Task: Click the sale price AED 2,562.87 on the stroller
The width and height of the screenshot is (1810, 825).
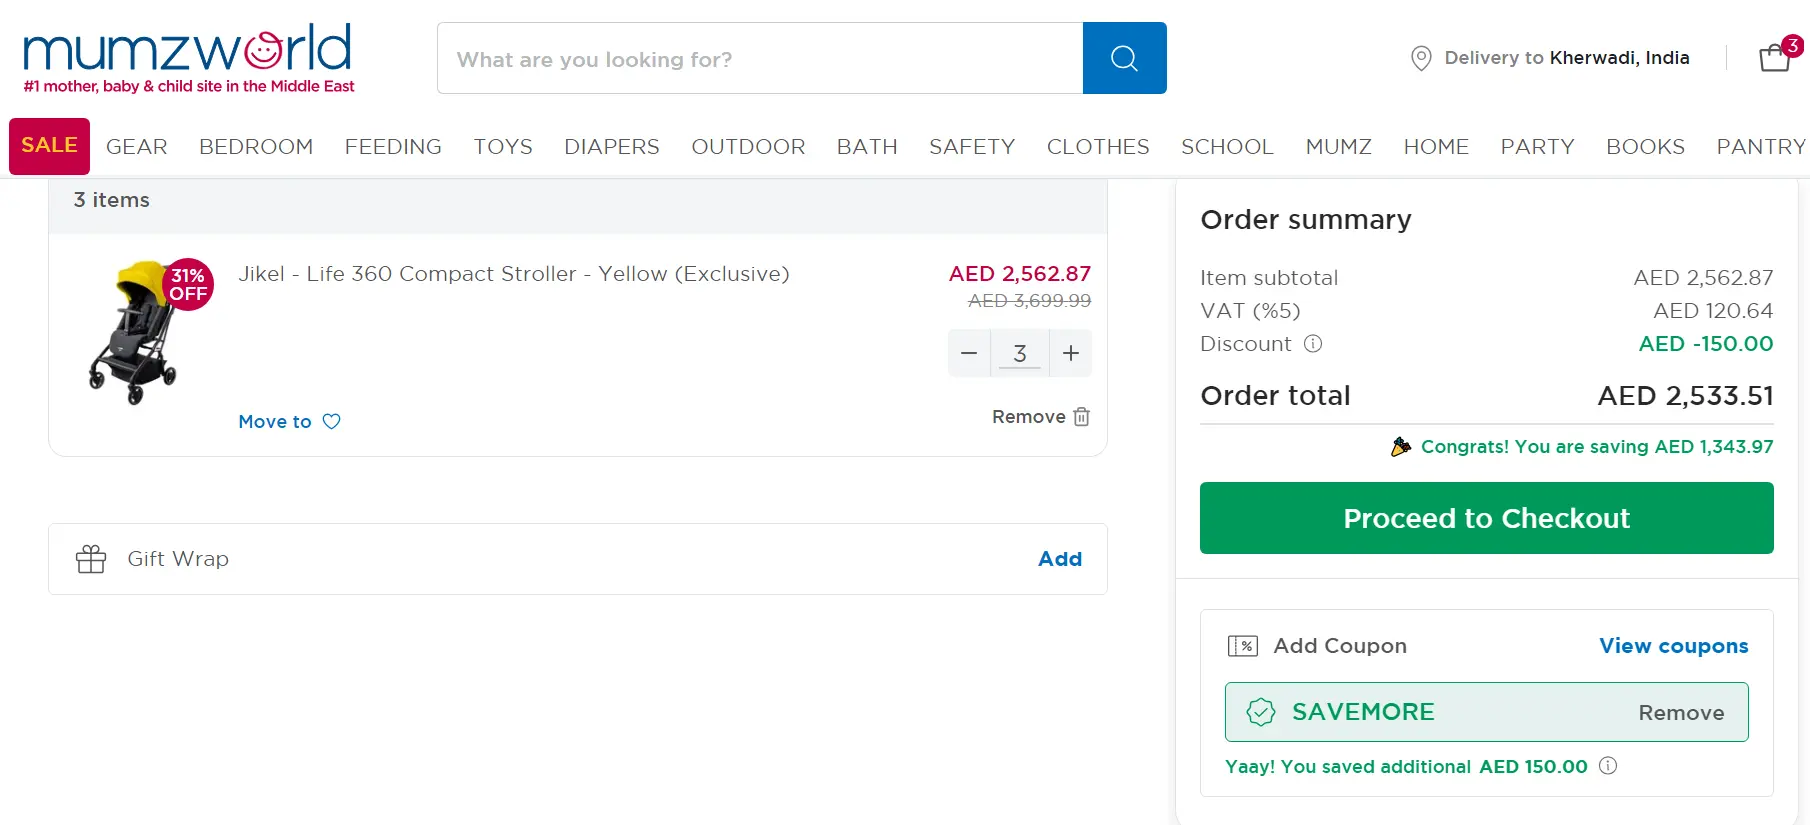Action: pyautogui.click(x=1019, y=274)
